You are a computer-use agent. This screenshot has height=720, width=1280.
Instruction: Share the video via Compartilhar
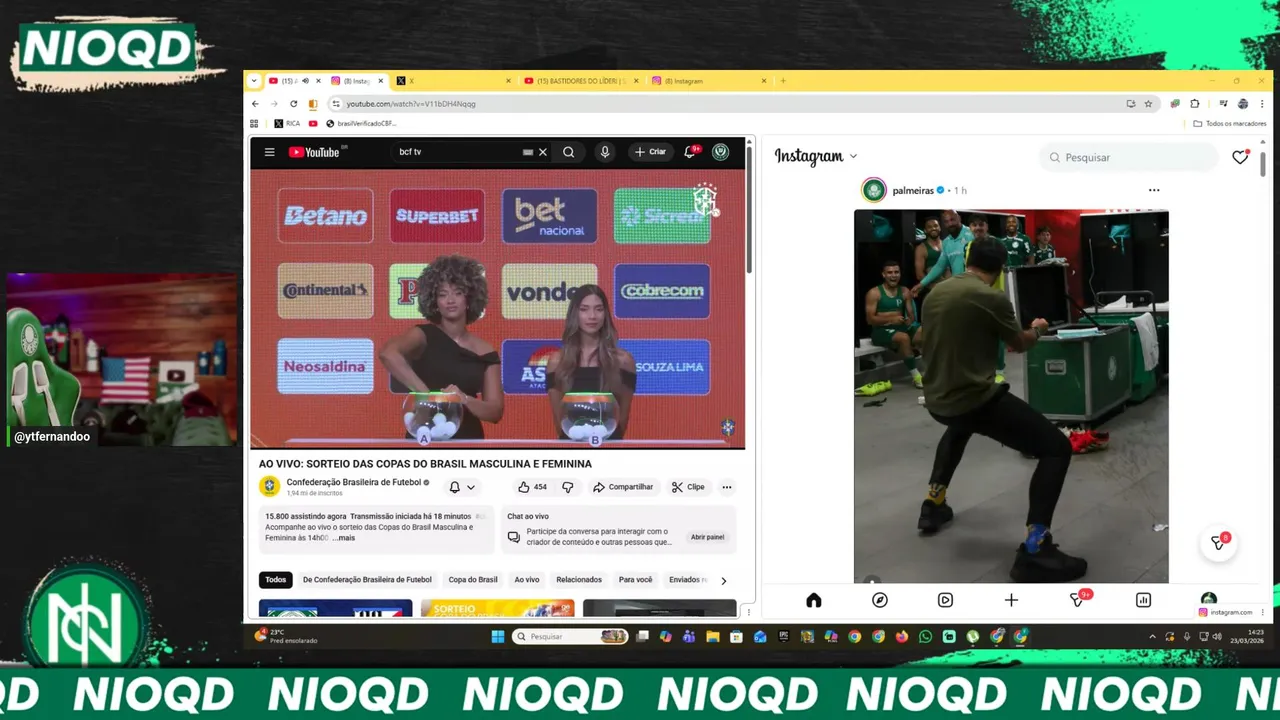[x=623, y=487]
